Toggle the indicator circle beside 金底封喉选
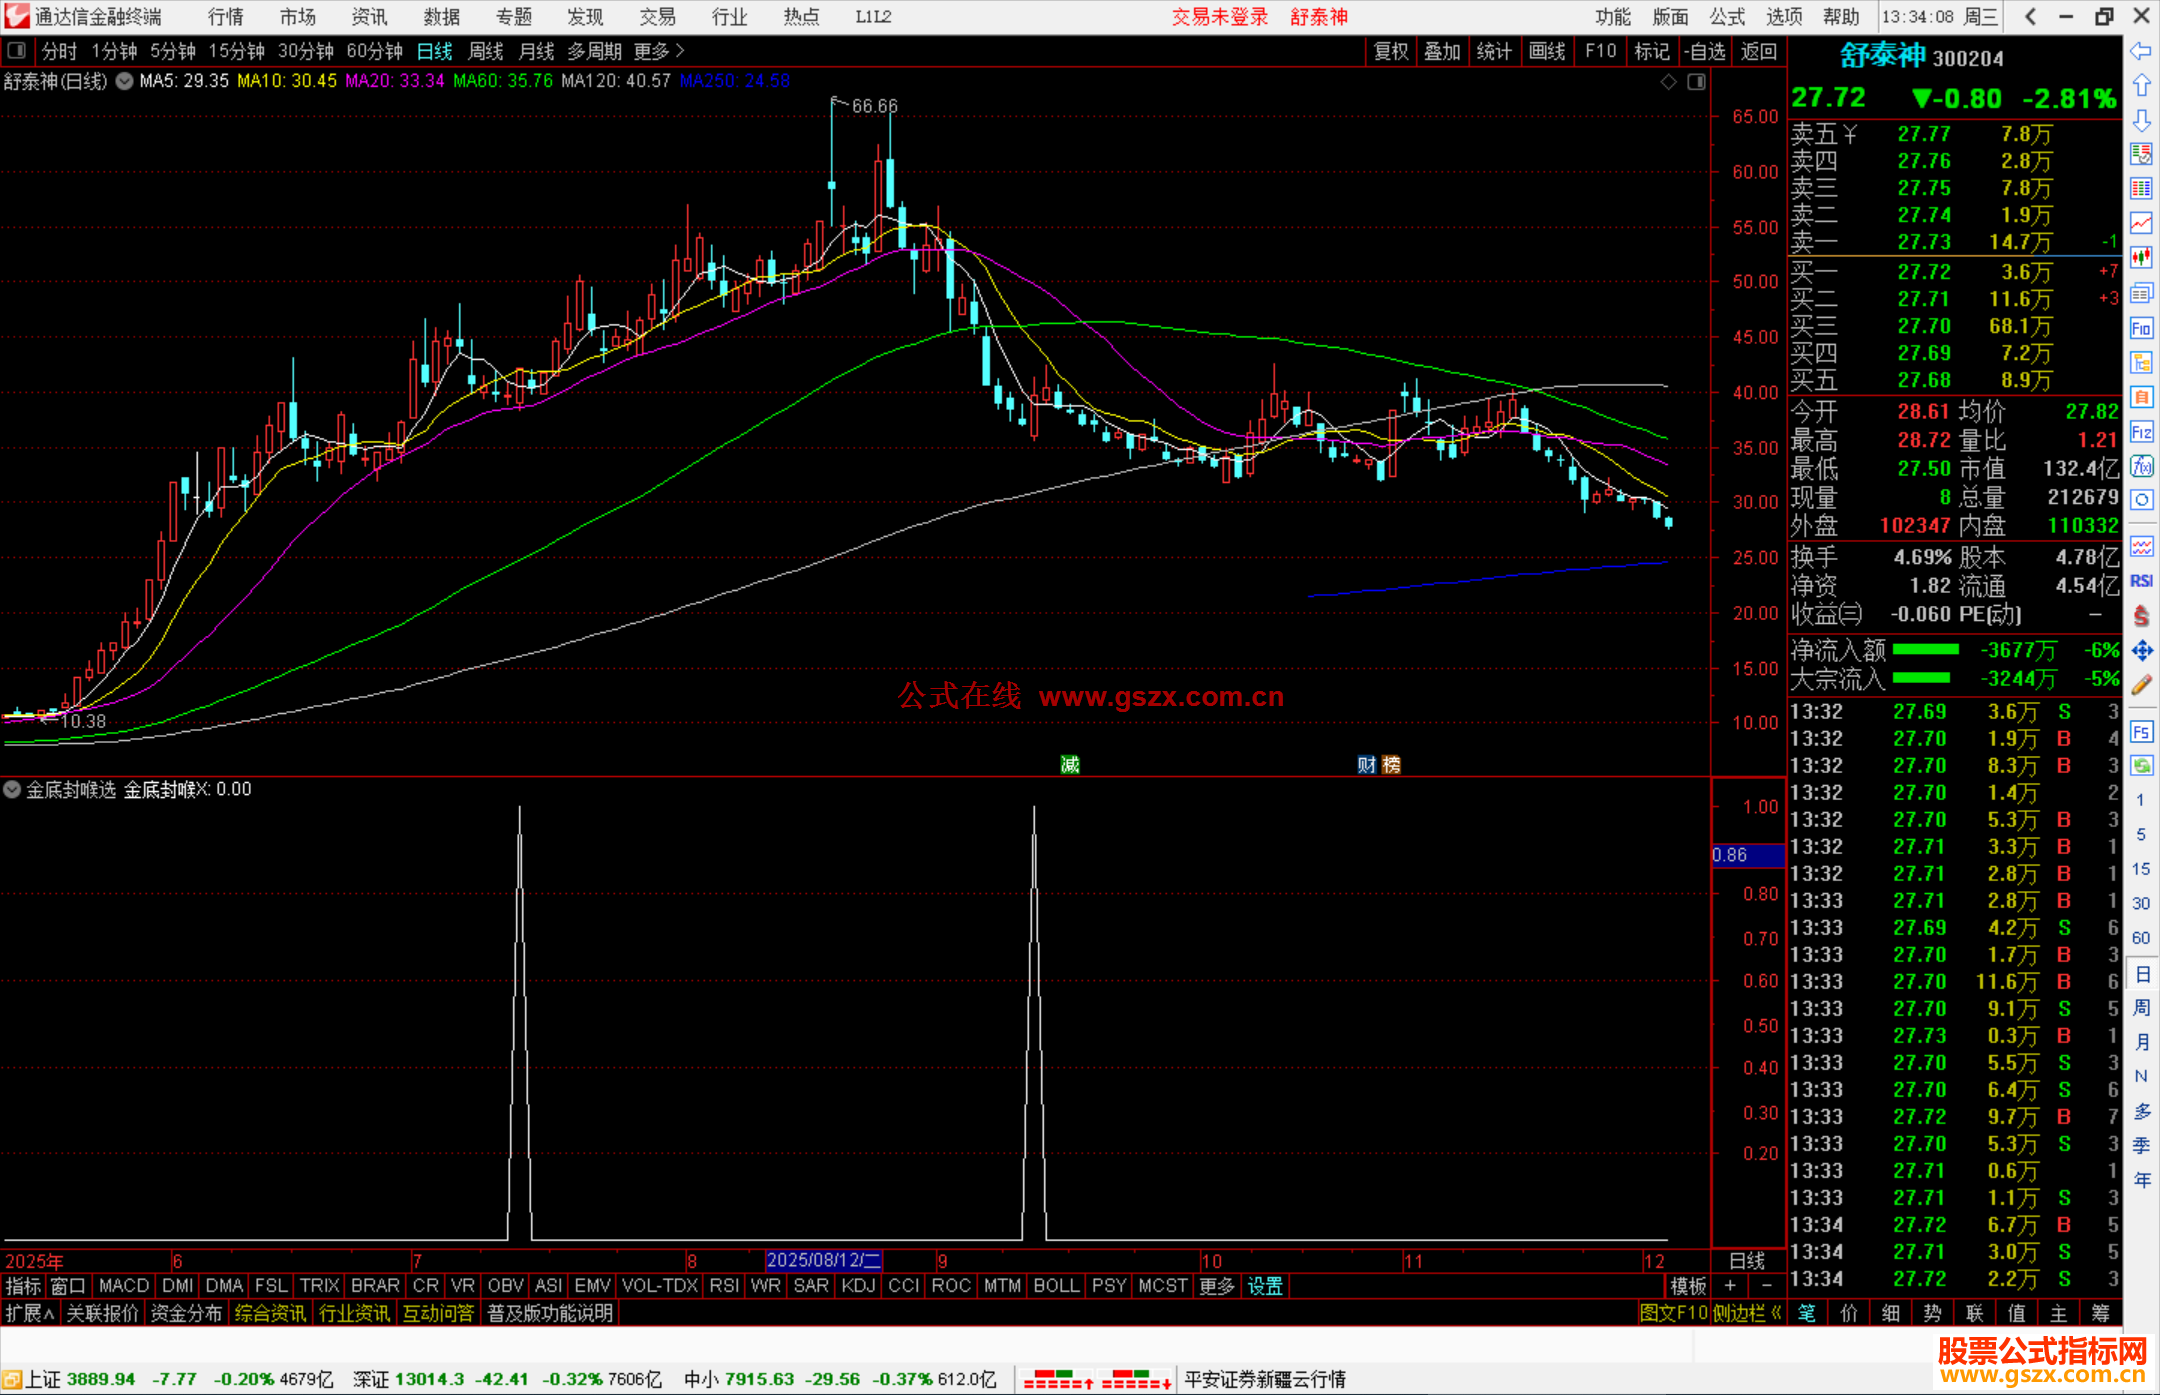 (12, 789)
